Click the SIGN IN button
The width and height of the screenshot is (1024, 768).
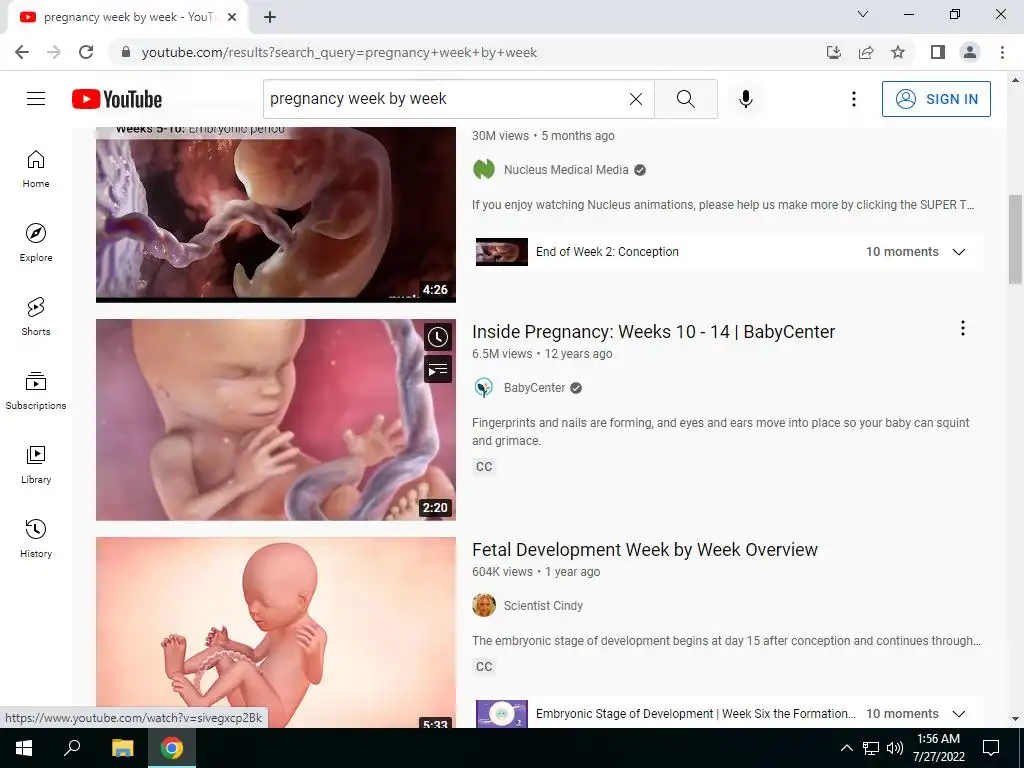pos(936,99)
